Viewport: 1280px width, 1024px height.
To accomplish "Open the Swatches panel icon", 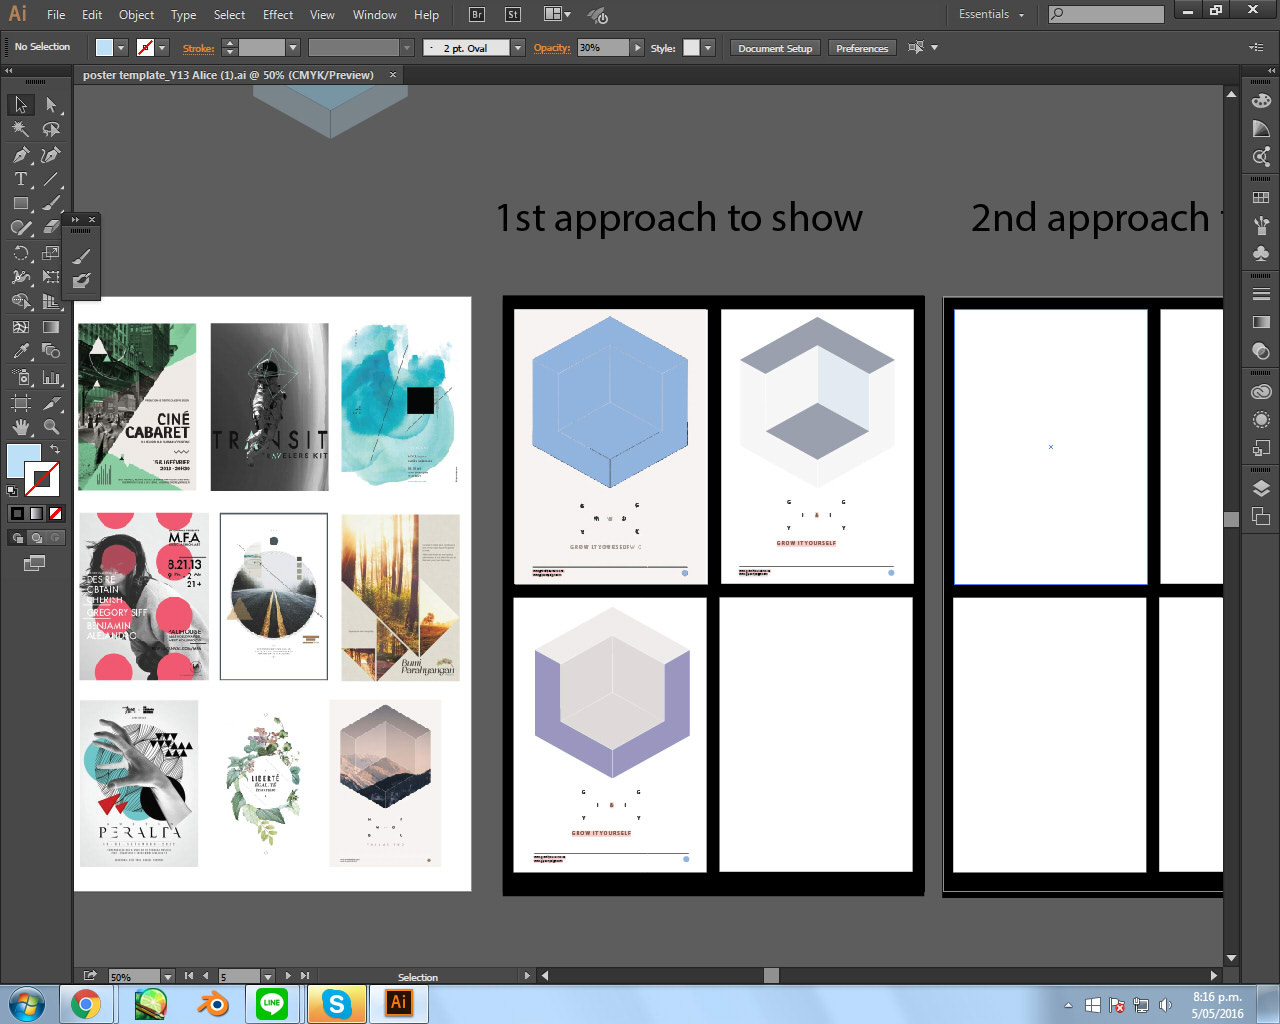I will click(1261, 198).
